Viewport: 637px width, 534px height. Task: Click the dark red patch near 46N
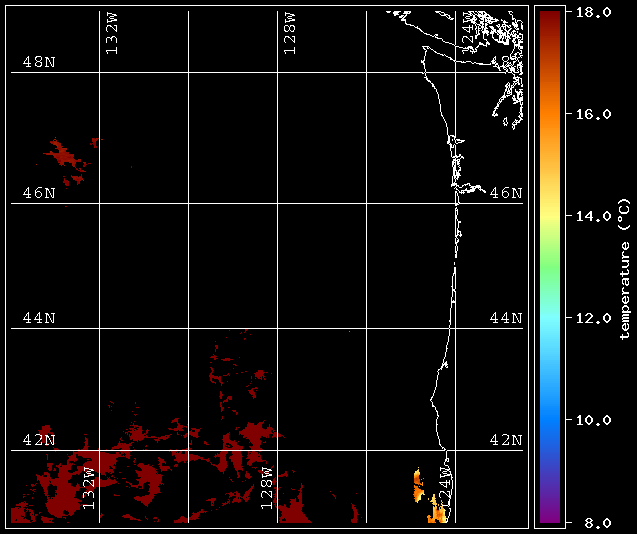click(x=68, y=158)
